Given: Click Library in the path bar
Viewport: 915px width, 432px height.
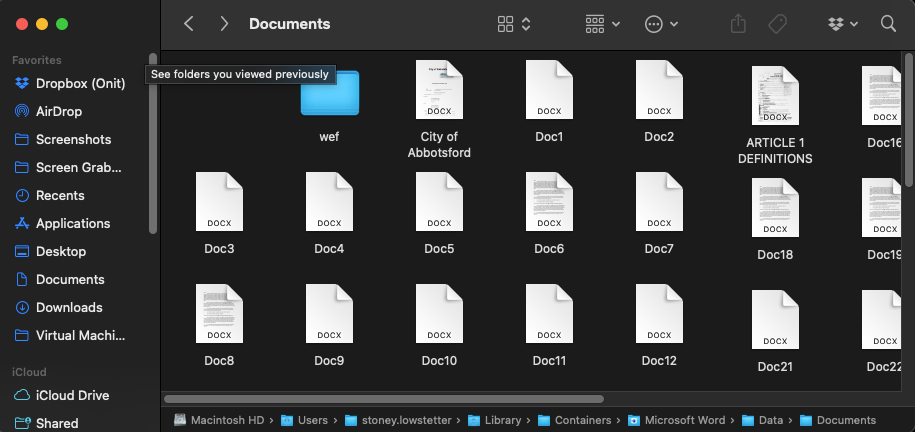Looking at the screenshot, I should coord(494,420).
